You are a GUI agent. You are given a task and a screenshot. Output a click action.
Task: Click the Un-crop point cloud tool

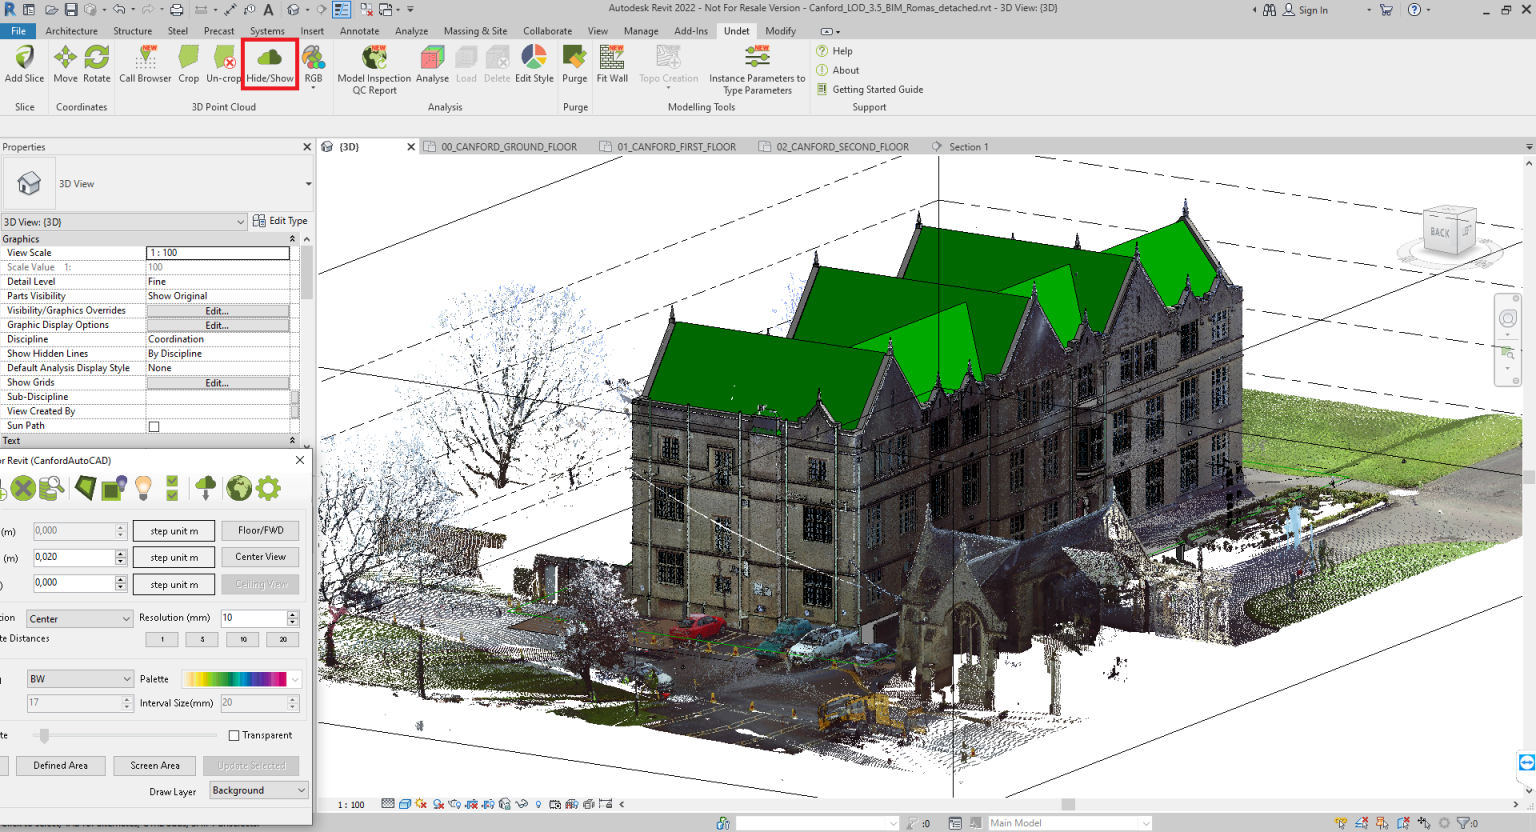(x=224, y=64)
